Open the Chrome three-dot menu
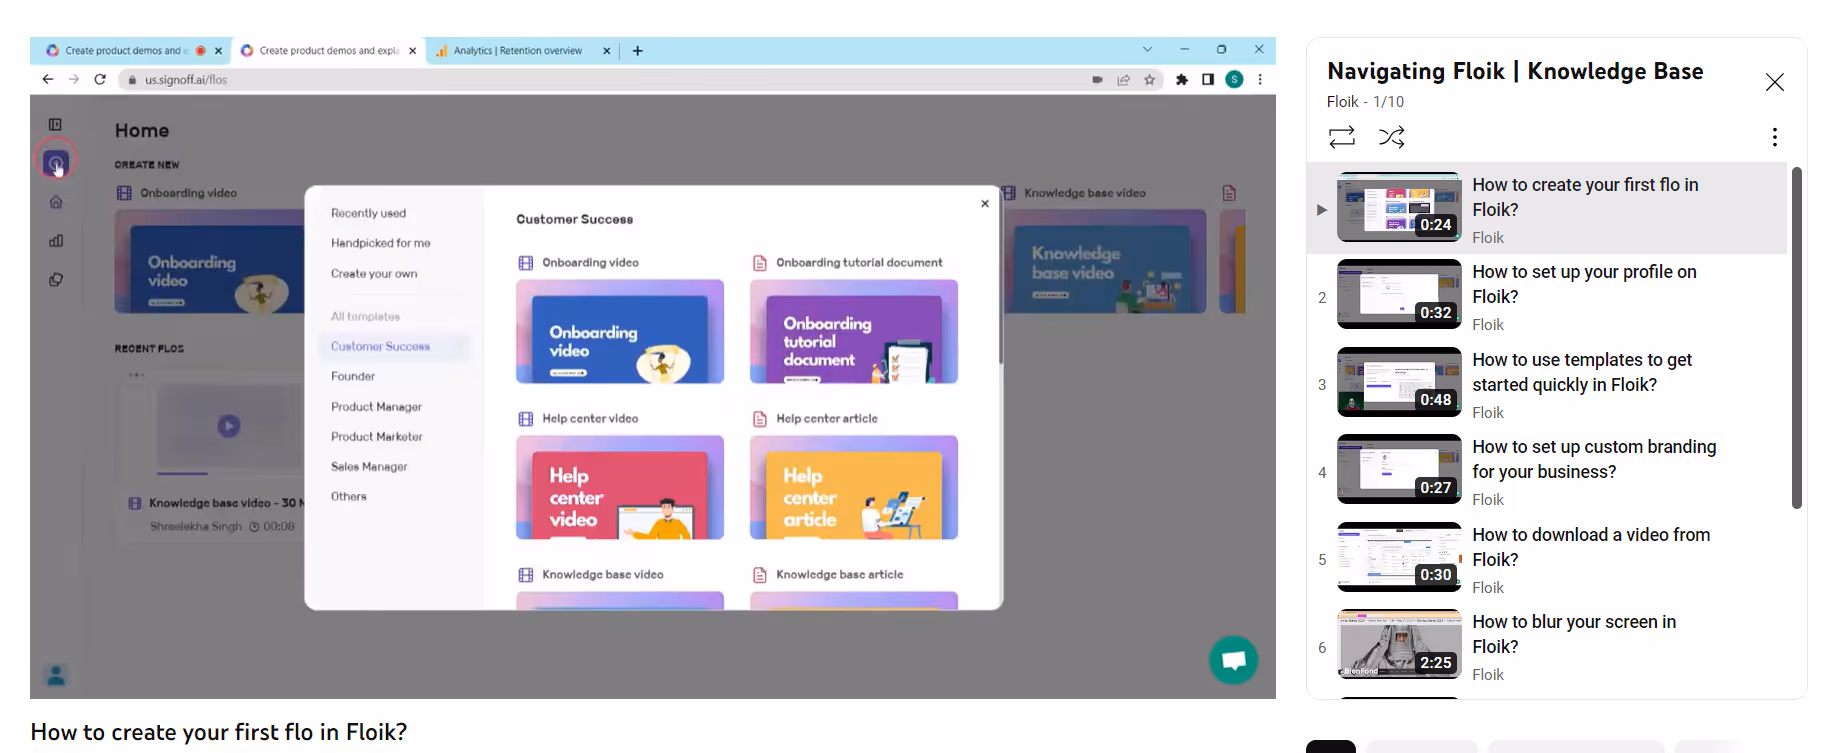Screen dimensions: 1825x753 click(1260, 80)
